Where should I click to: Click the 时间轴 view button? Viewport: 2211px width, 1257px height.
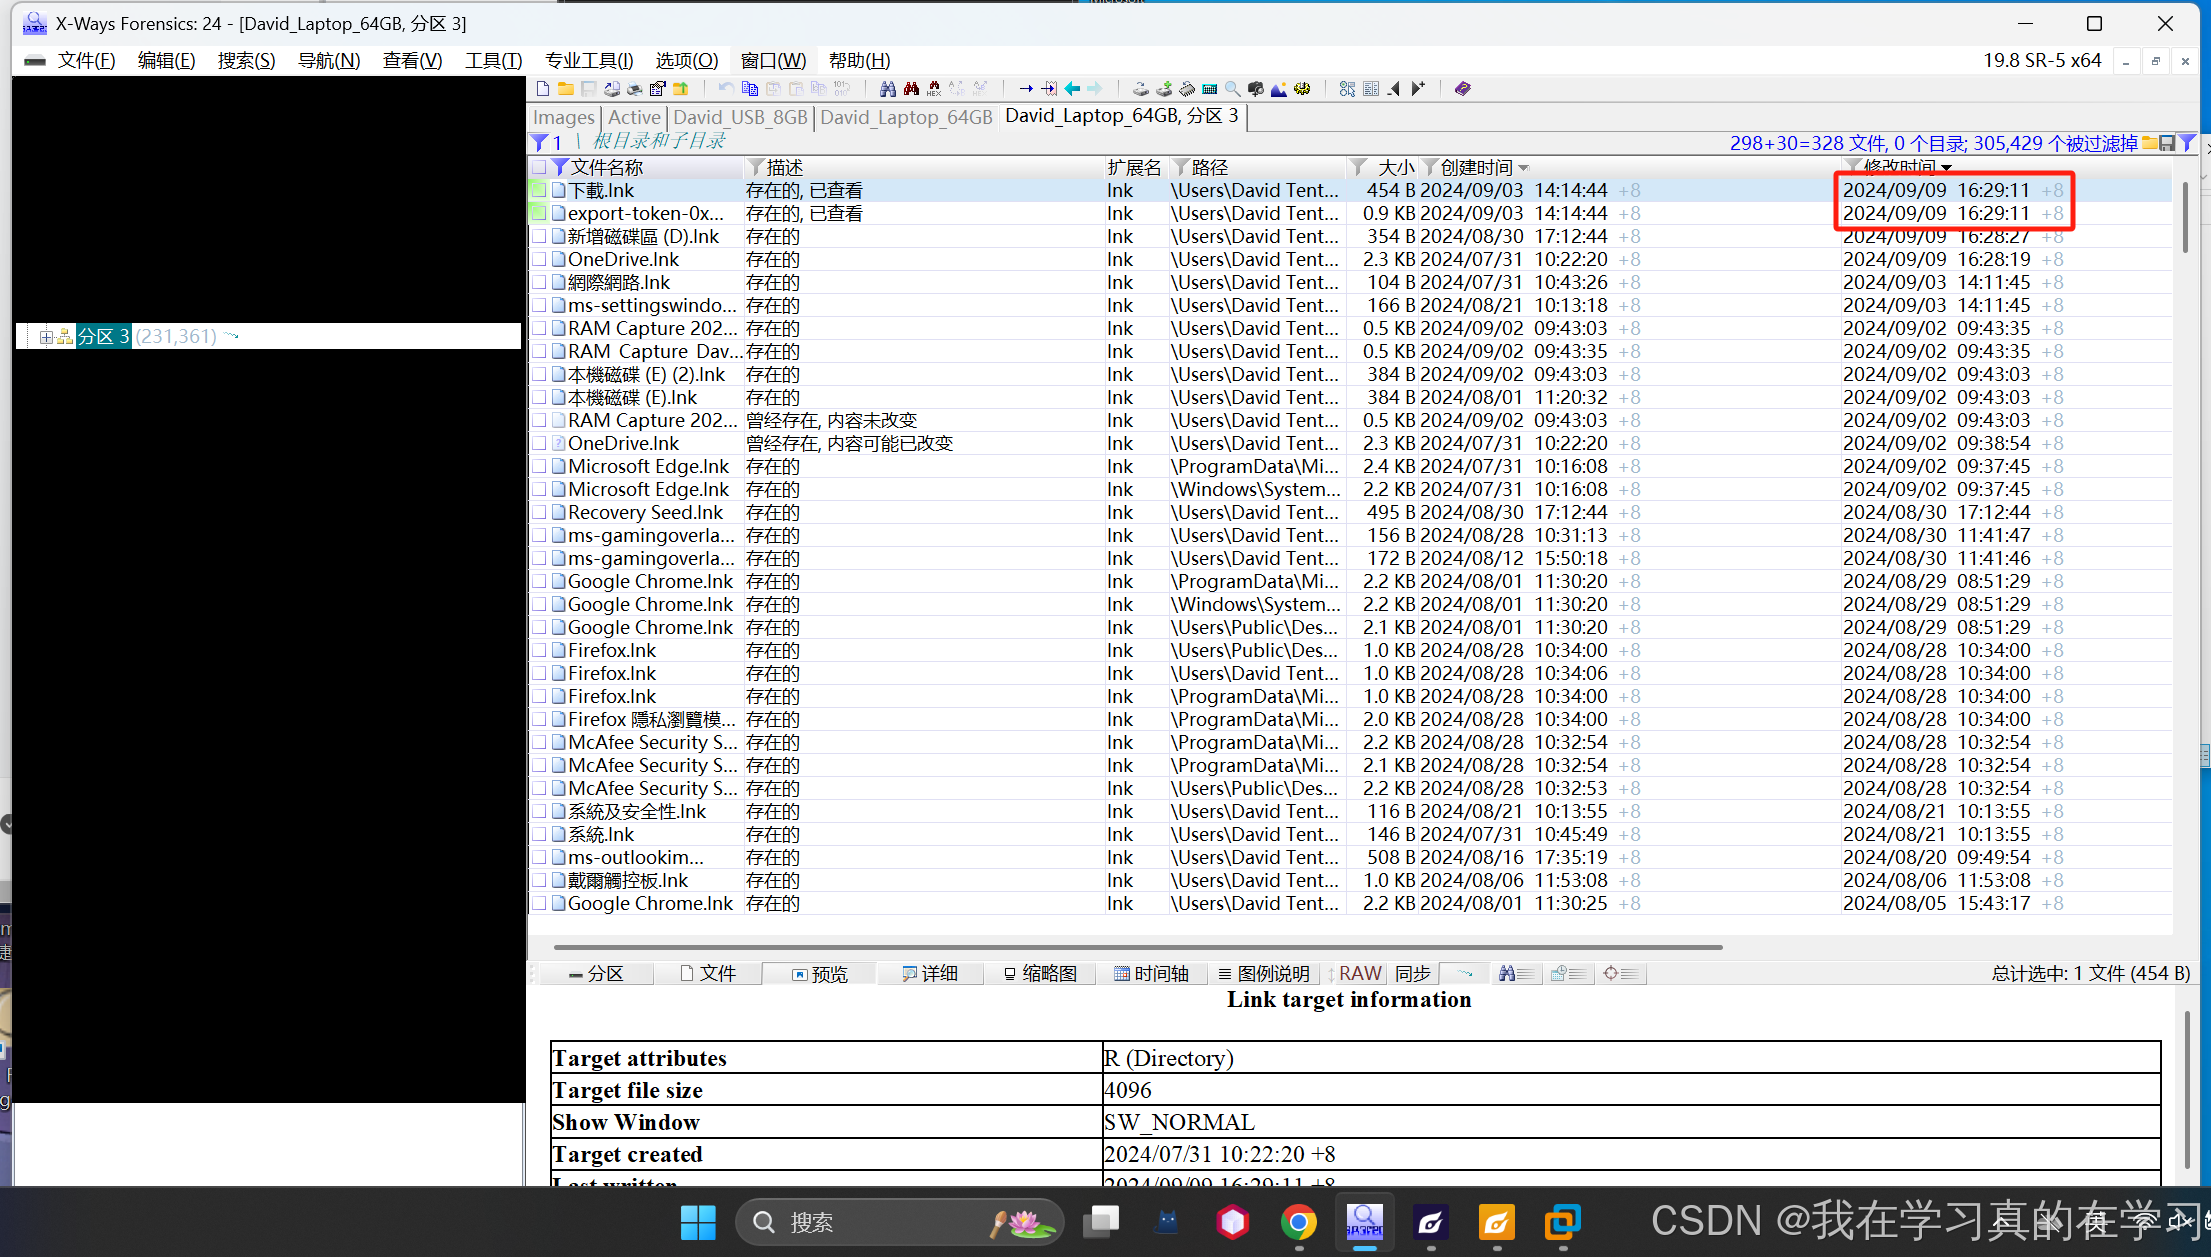point(1151,973)
